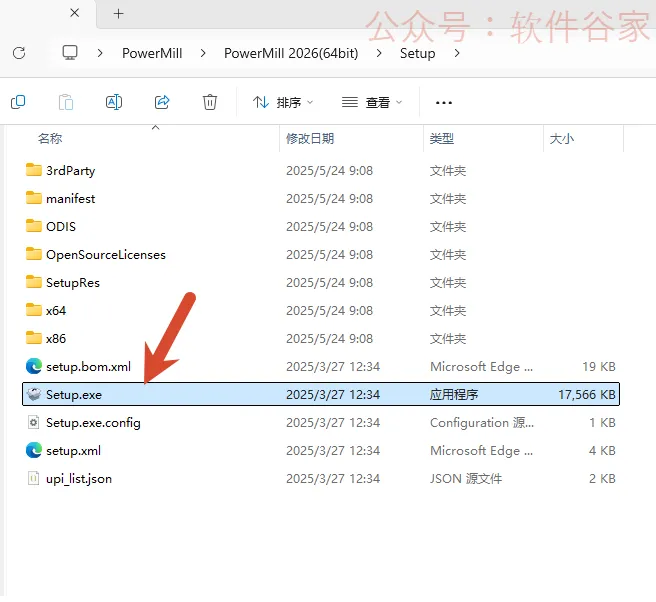The height and width of the screenshot is (602, 656).
Task: Select the SetupRes folder icon
Action: [33, 282]
